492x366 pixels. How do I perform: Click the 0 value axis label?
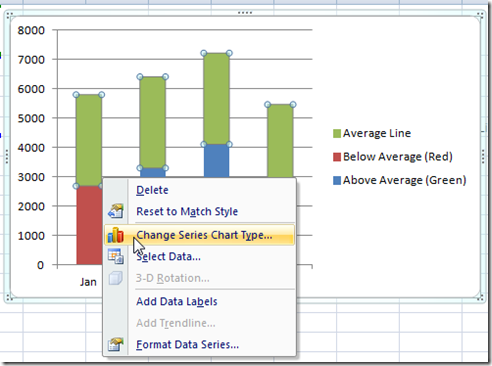coord(40,265)
